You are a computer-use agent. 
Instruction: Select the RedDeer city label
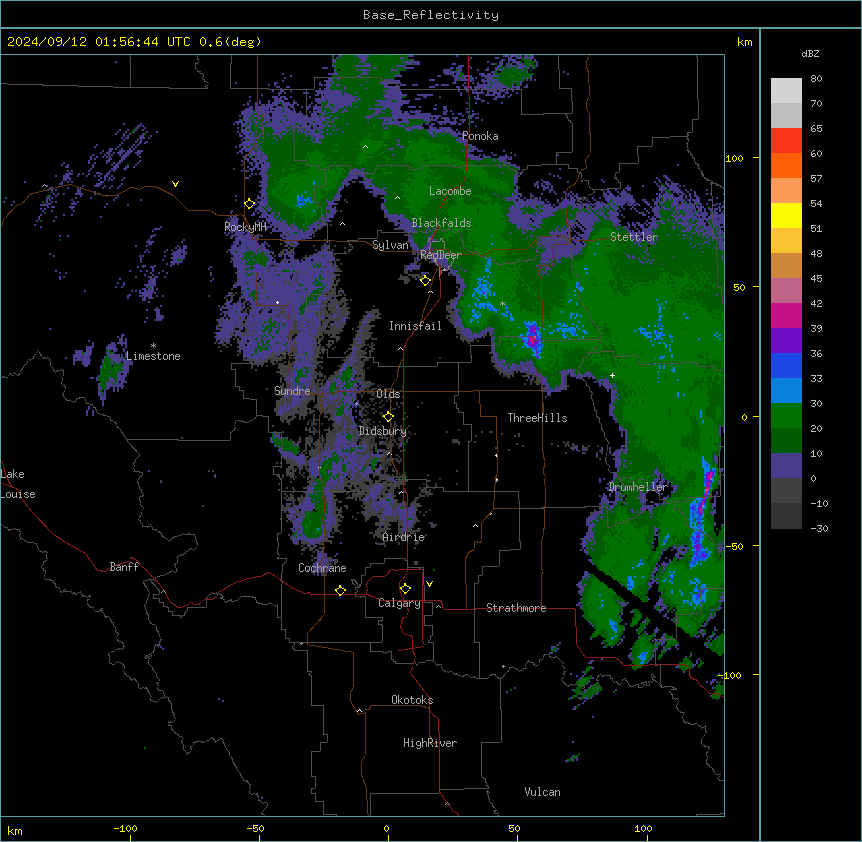(x=440, y=255)
